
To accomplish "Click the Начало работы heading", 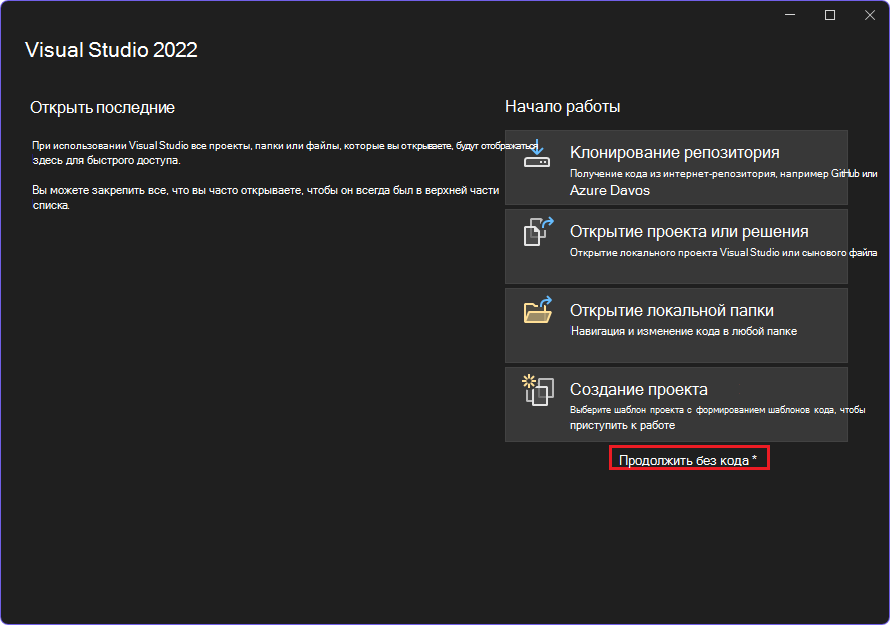I will point(562,107).
